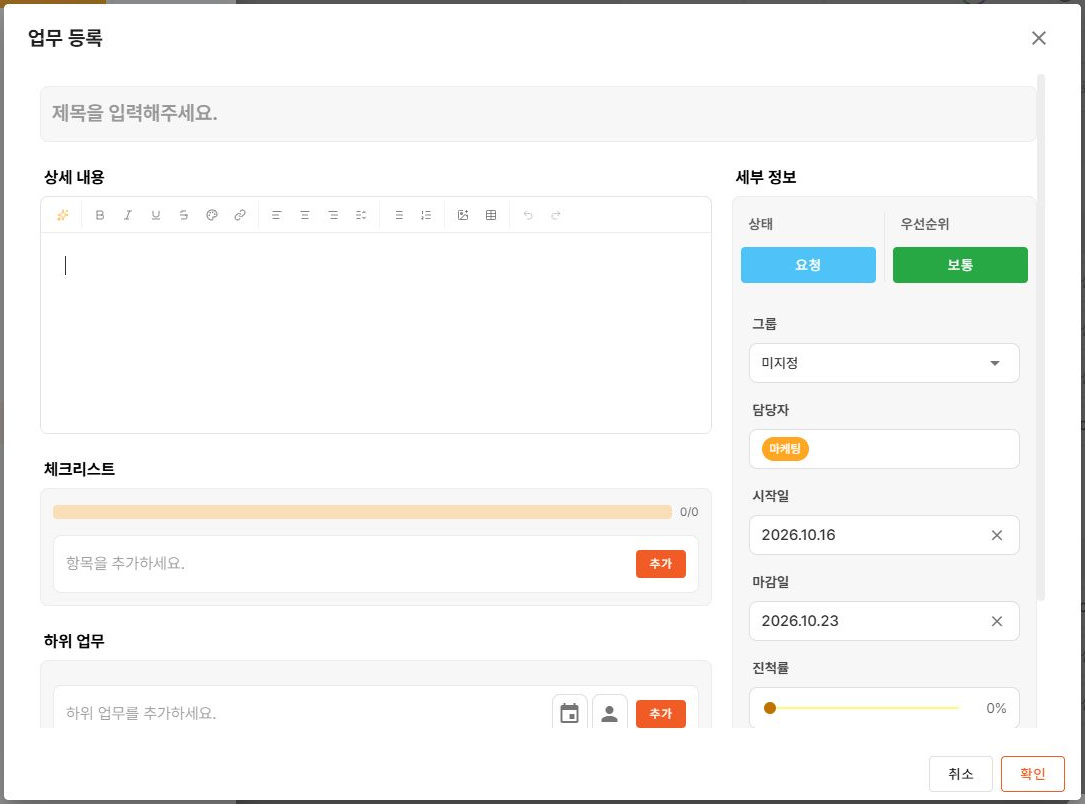This screenshot has width=1085, height=804.
Task: Clear the start date 2026.10.16
Action: (x=996, y=535)
